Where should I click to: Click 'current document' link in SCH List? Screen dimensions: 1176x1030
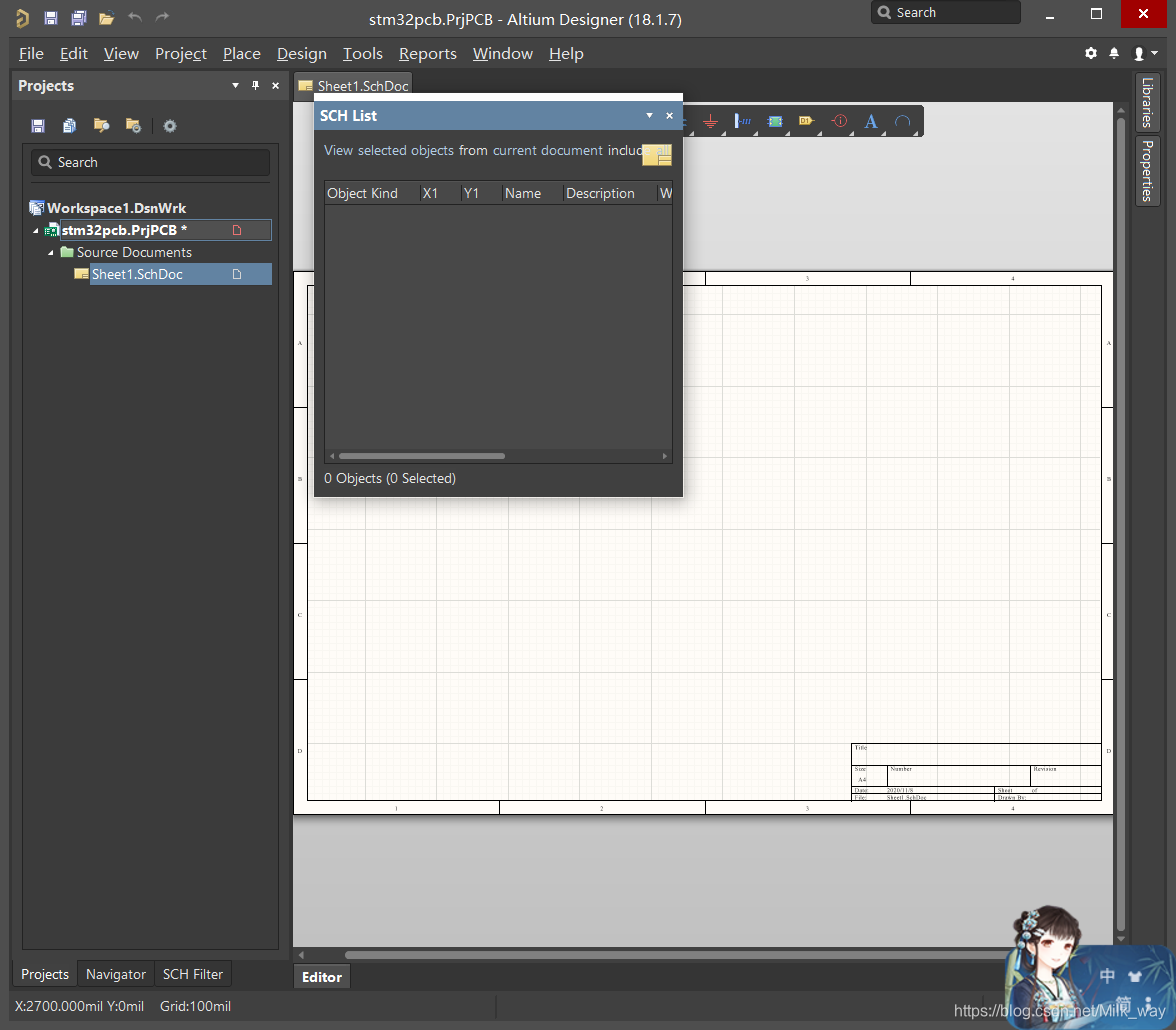pyautogui.click(x=548, y=151)
